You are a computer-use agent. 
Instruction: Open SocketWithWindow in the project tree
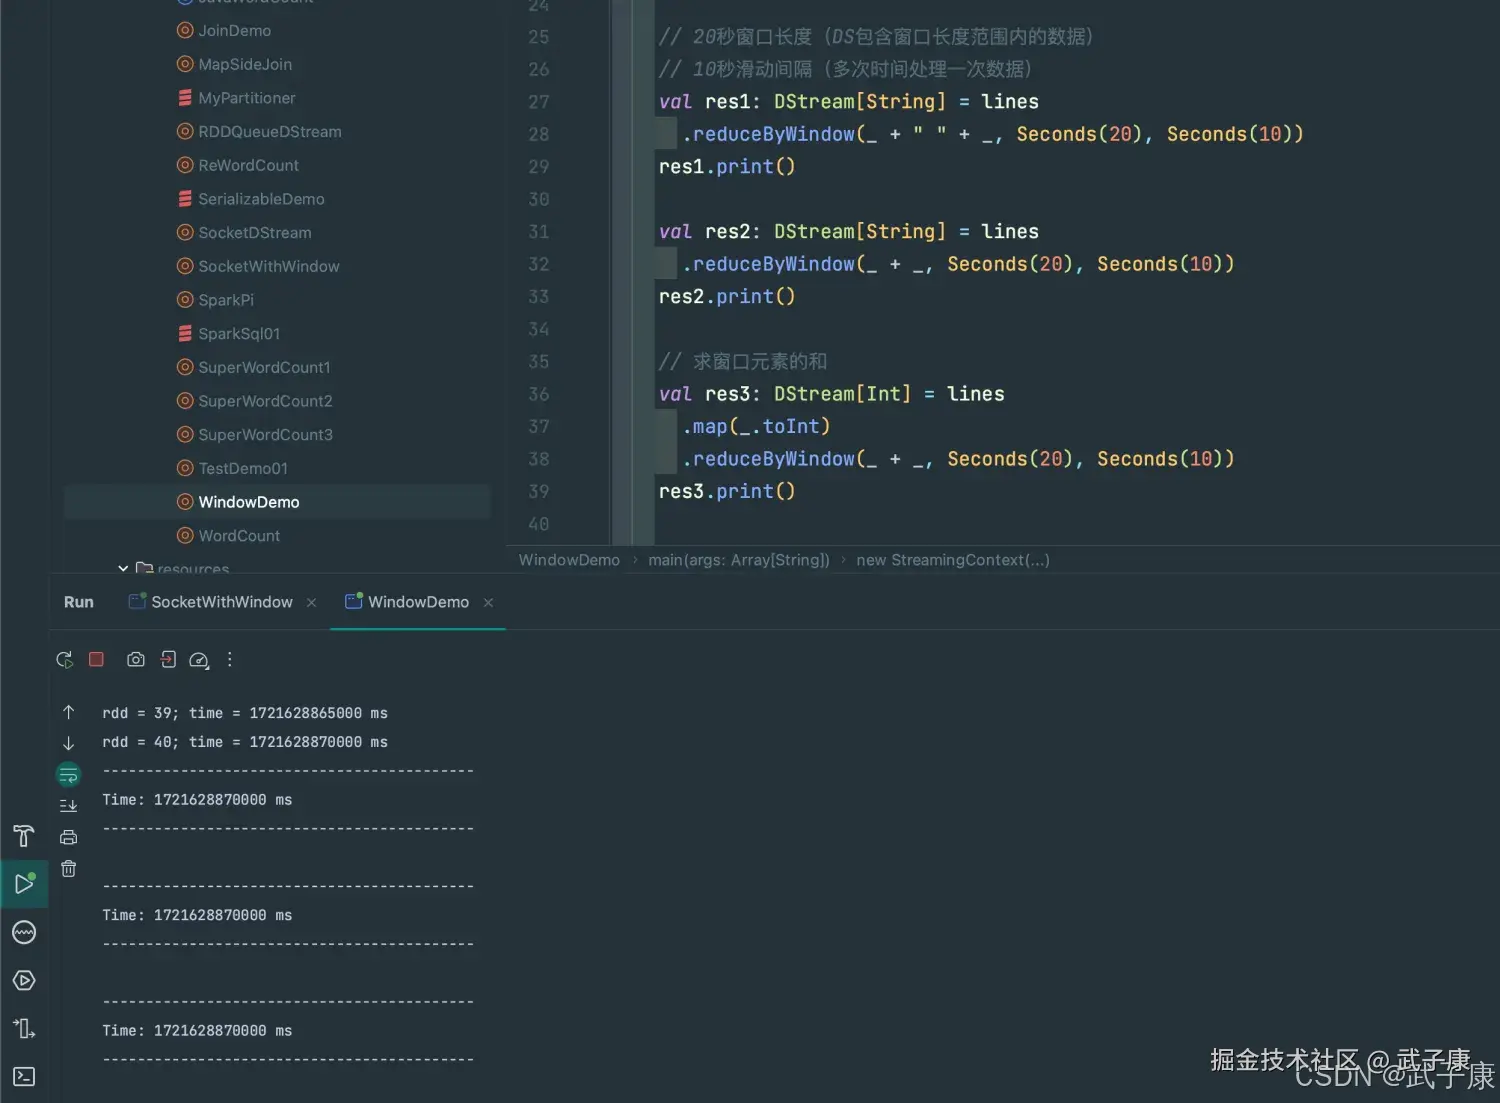258,266
